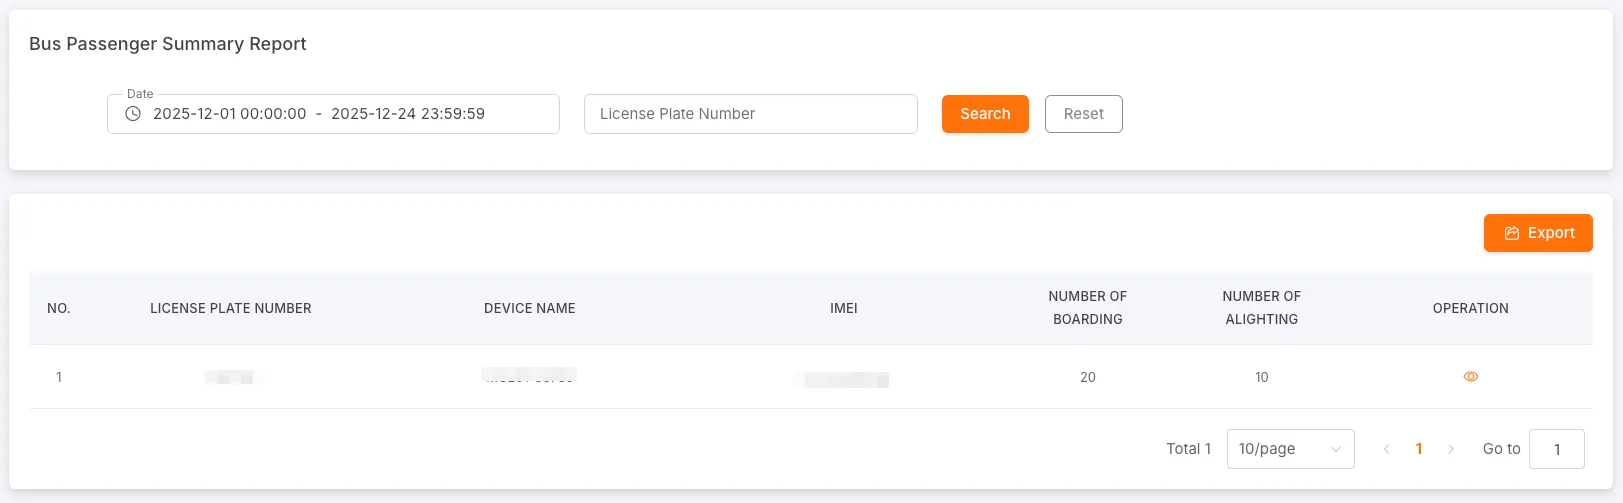Click the IMEI column header
The width and height of the screenshot is (1623, 503).
click(844, 308)
